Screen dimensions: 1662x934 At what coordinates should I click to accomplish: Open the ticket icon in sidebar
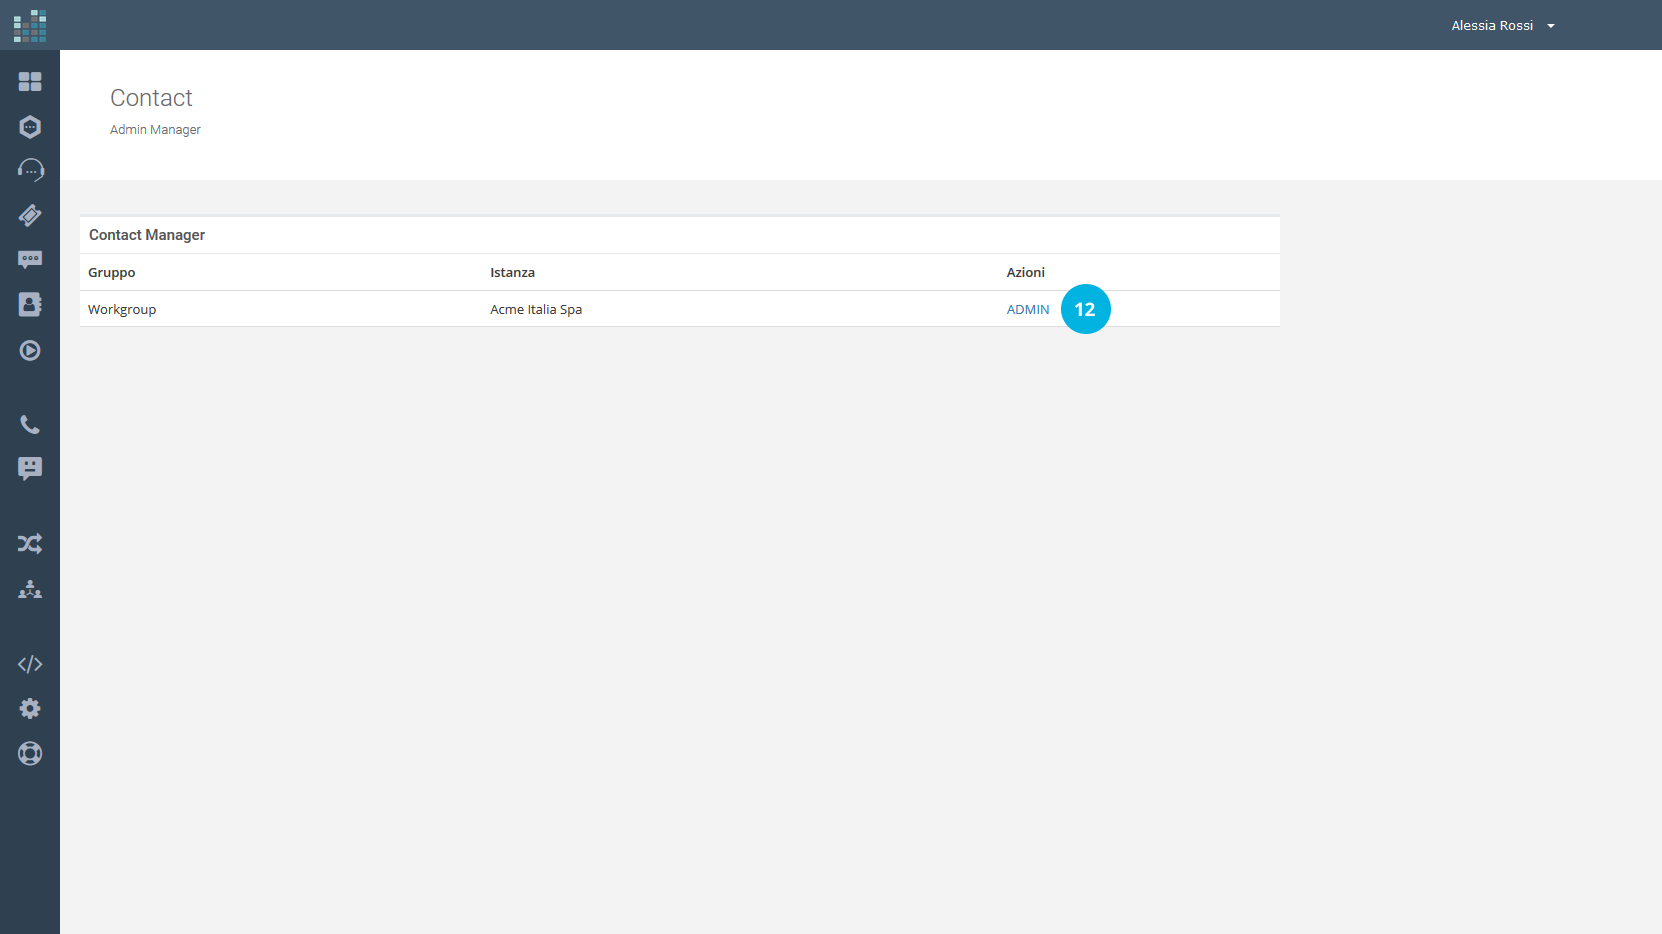(x=30, y=215)
